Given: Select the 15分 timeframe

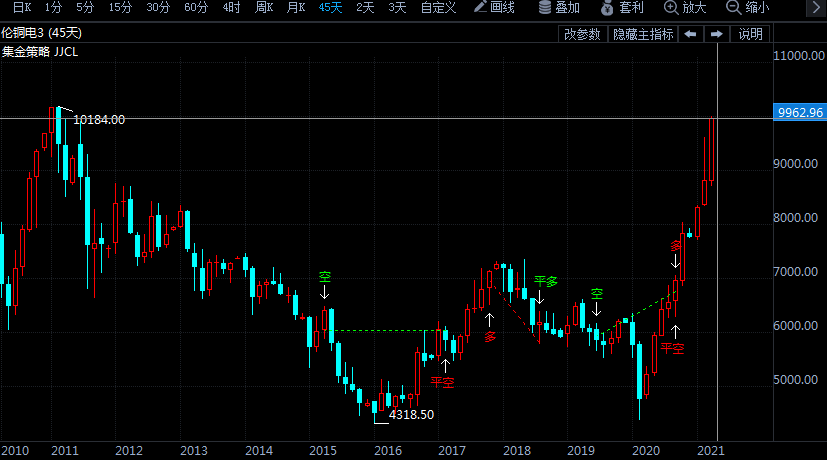Looking at the screenshot, I should click(x=120, y=7).
